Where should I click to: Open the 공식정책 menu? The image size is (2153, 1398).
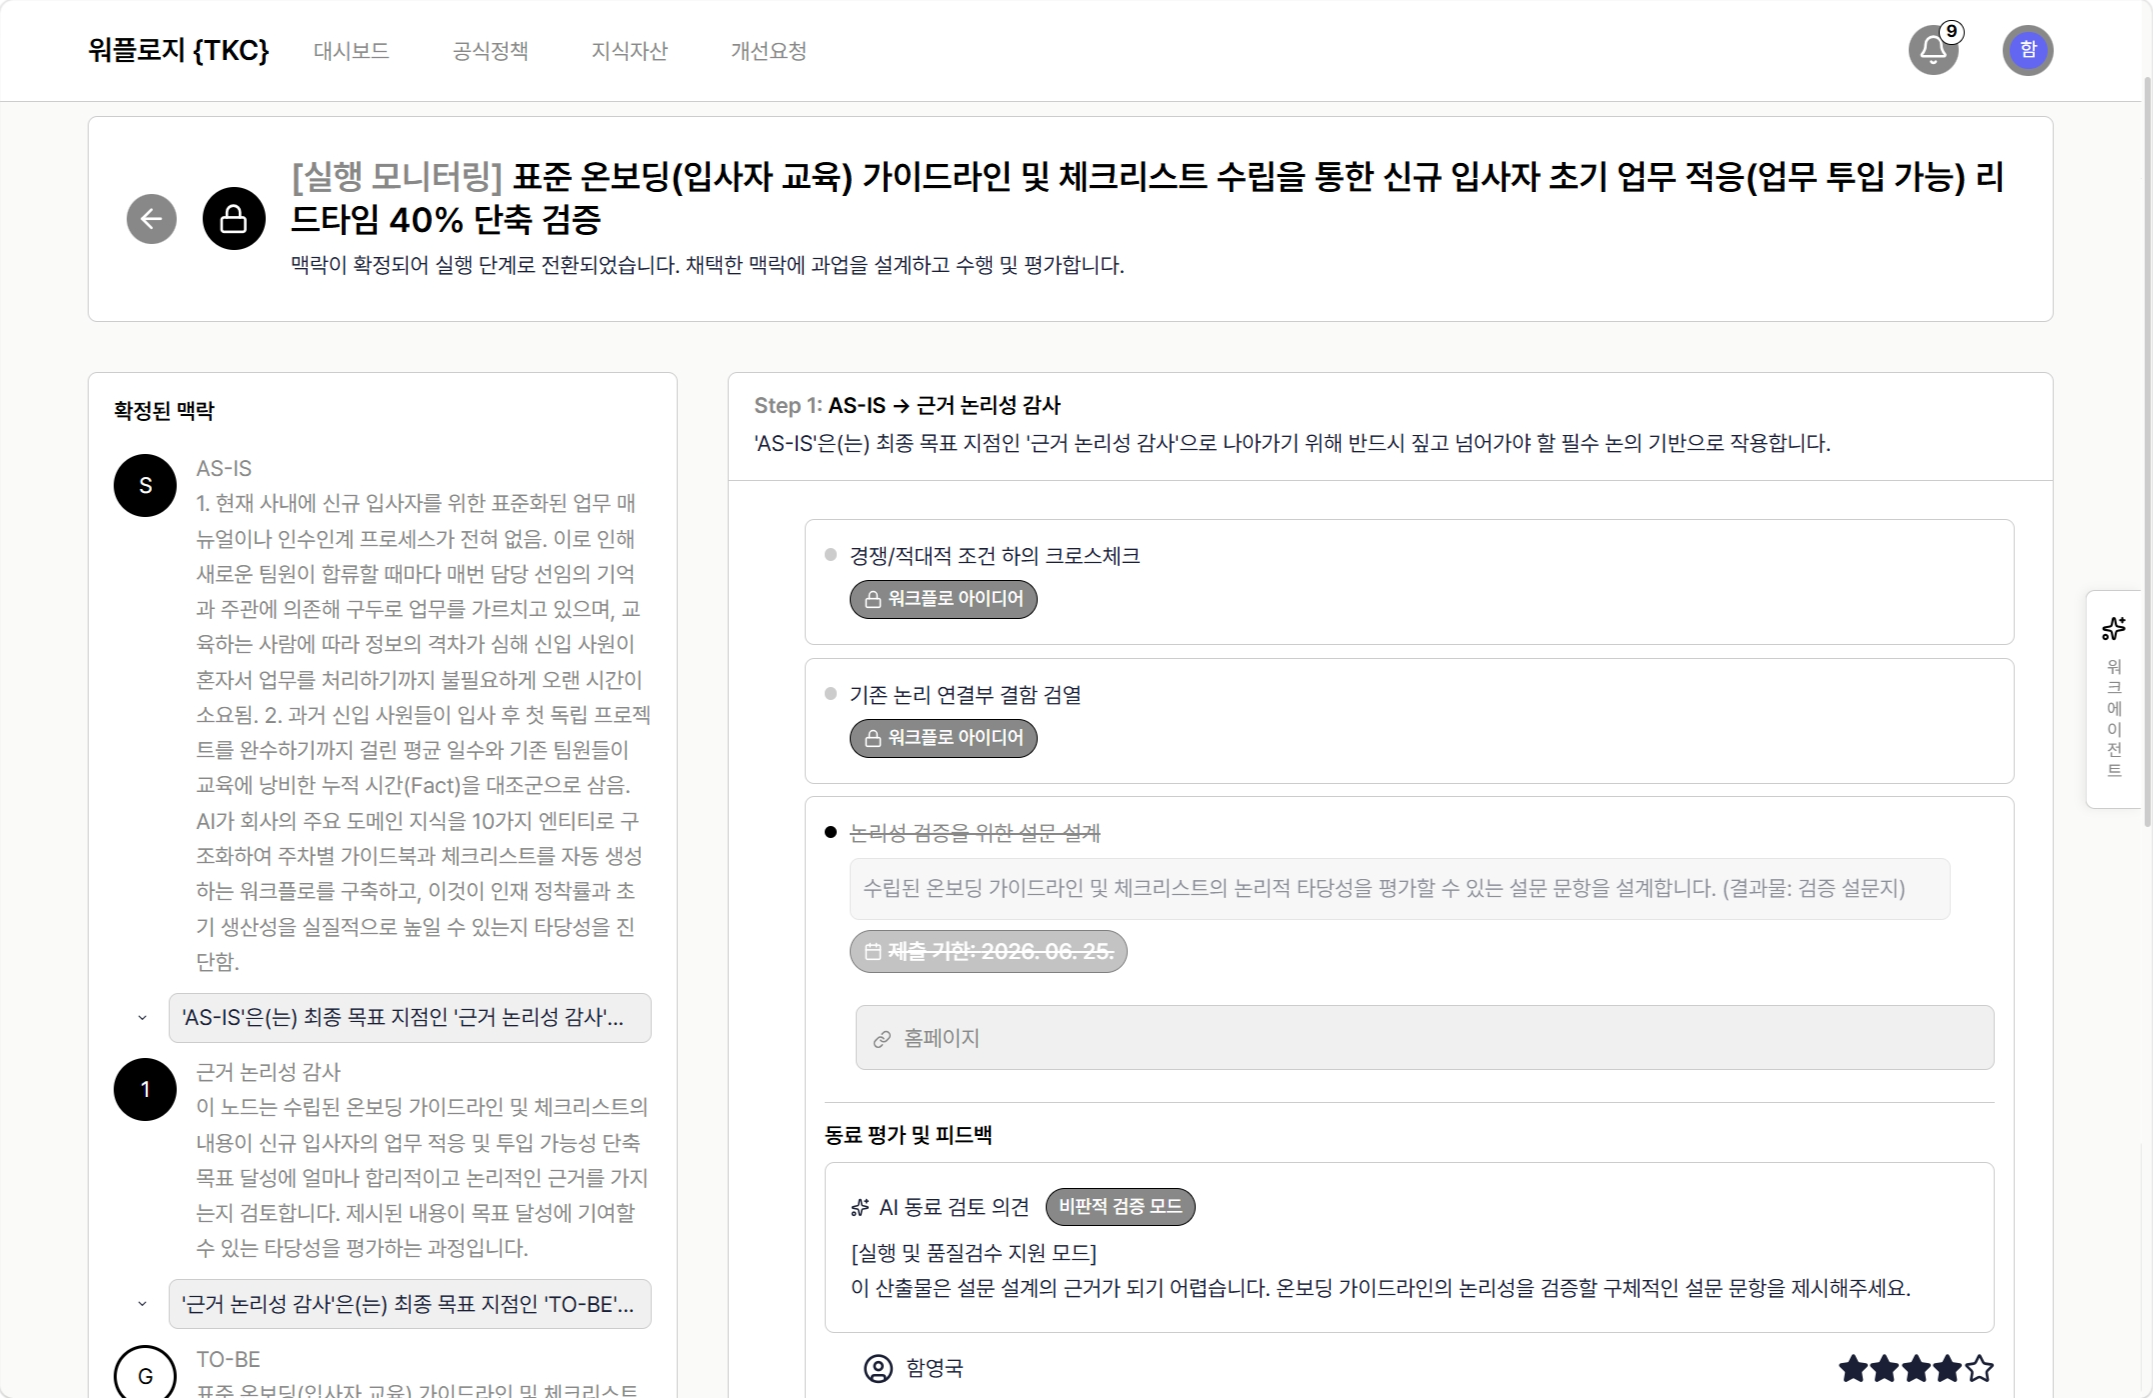pos(490,51)
